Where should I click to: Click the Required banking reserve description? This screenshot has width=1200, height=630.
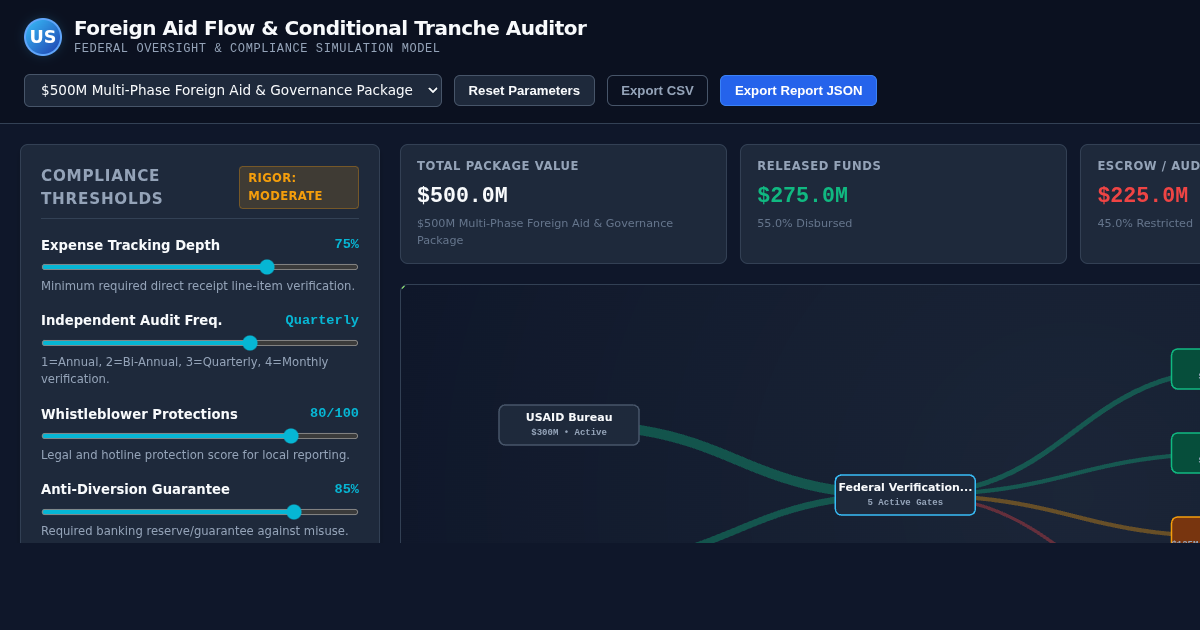coord(195,531)
